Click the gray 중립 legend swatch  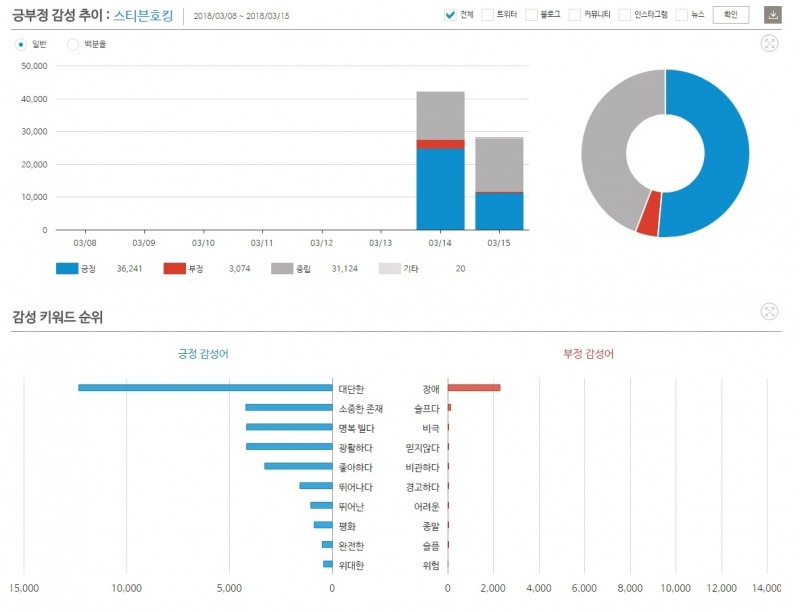click(x=281, y=268)
